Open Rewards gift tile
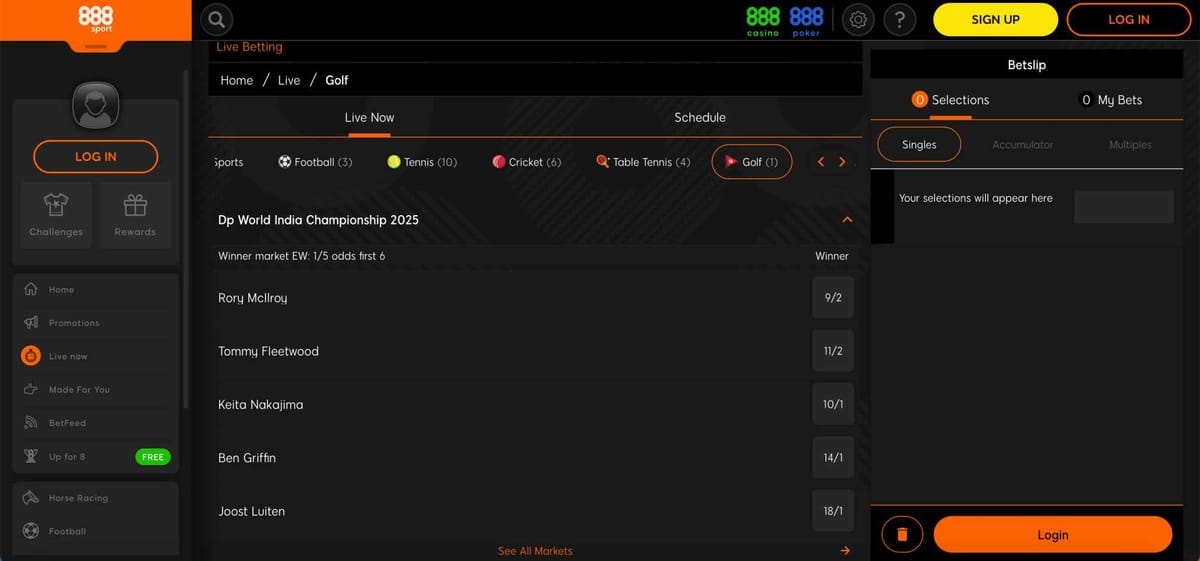Screen dimensions: 1200x561 click(x=135, y=215)
